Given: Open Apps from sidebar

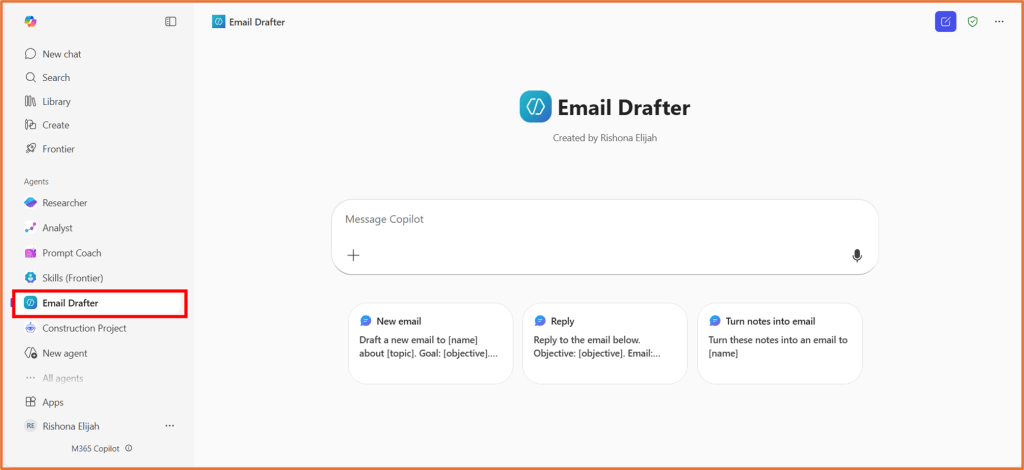Looking at the screenshot, I should point(52,402).
